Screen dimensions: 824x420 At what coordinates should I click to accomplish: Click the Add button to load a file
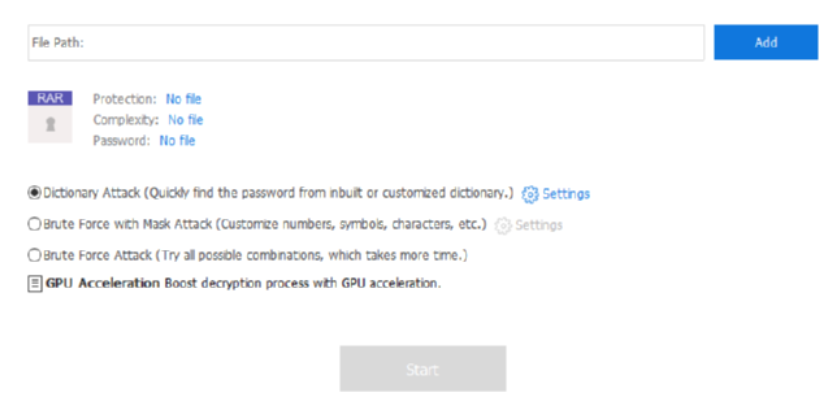766,42
